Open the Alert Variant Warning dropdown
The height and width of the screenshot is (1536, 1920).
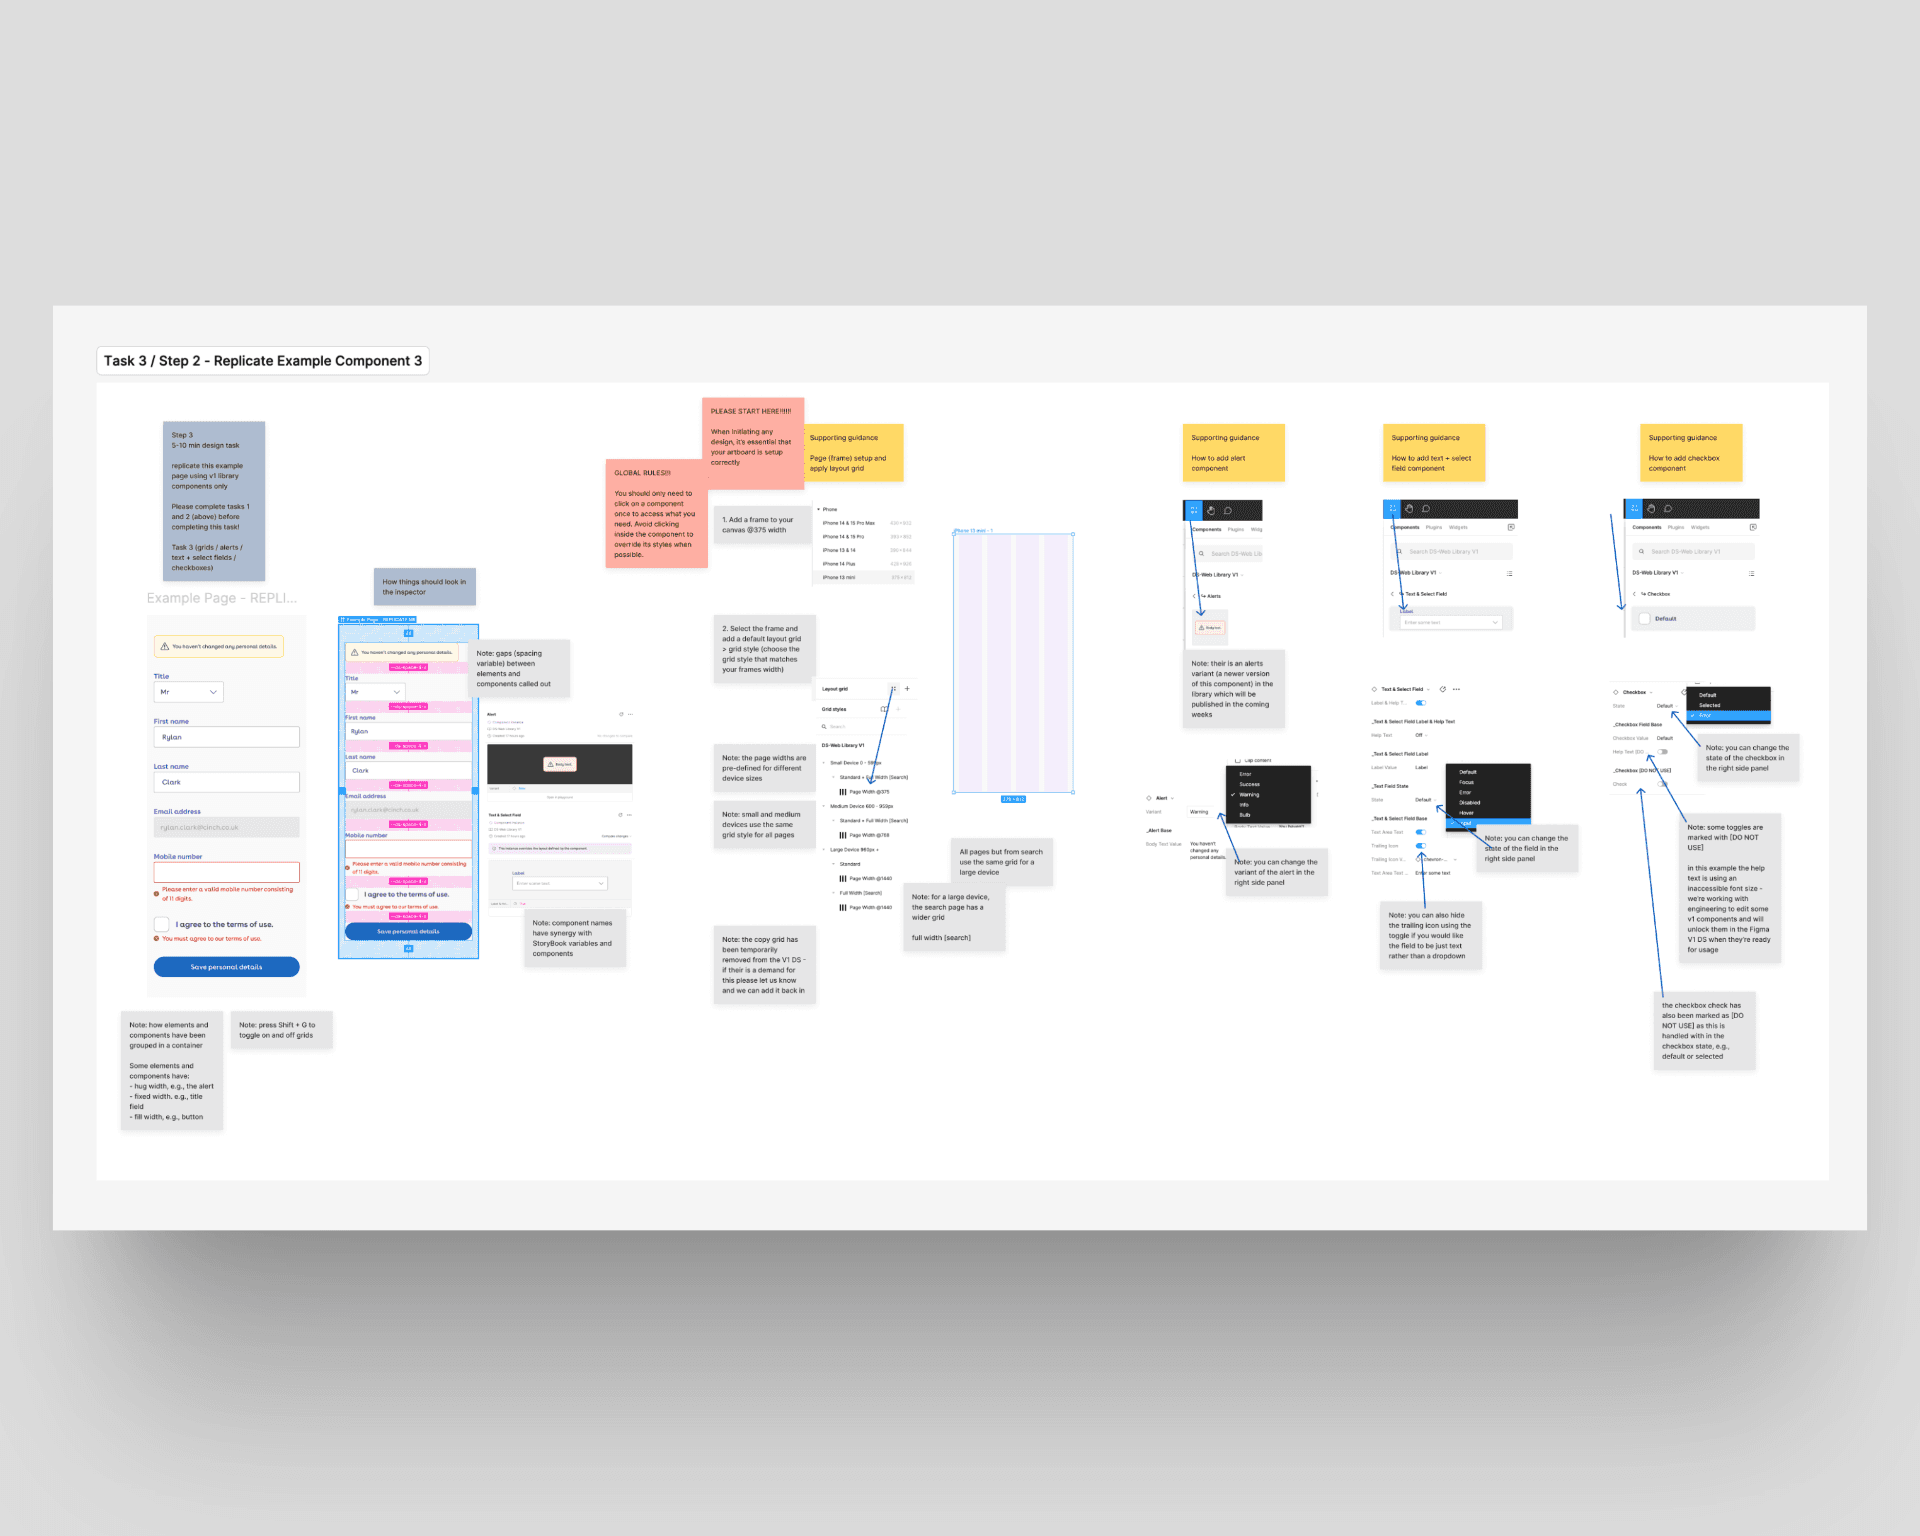tap(1200, 812)
